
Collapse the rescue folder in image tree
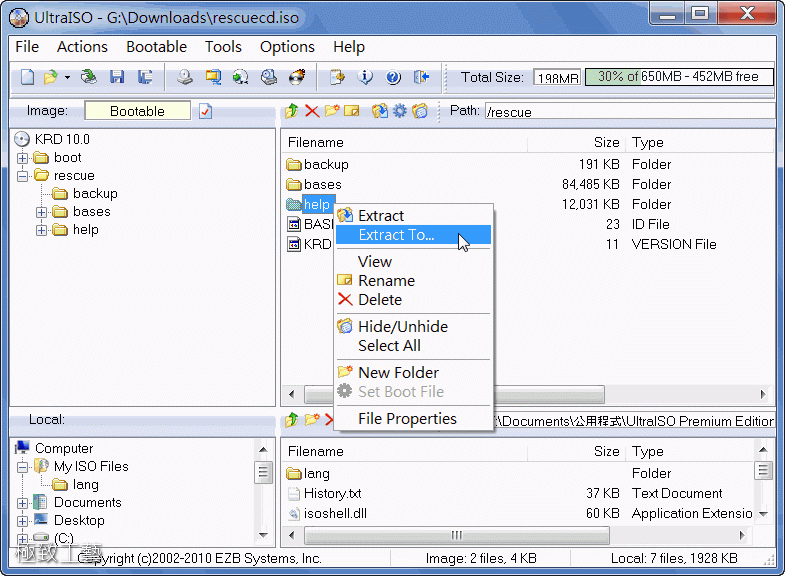pyautogui.click(x=22, y=176)
